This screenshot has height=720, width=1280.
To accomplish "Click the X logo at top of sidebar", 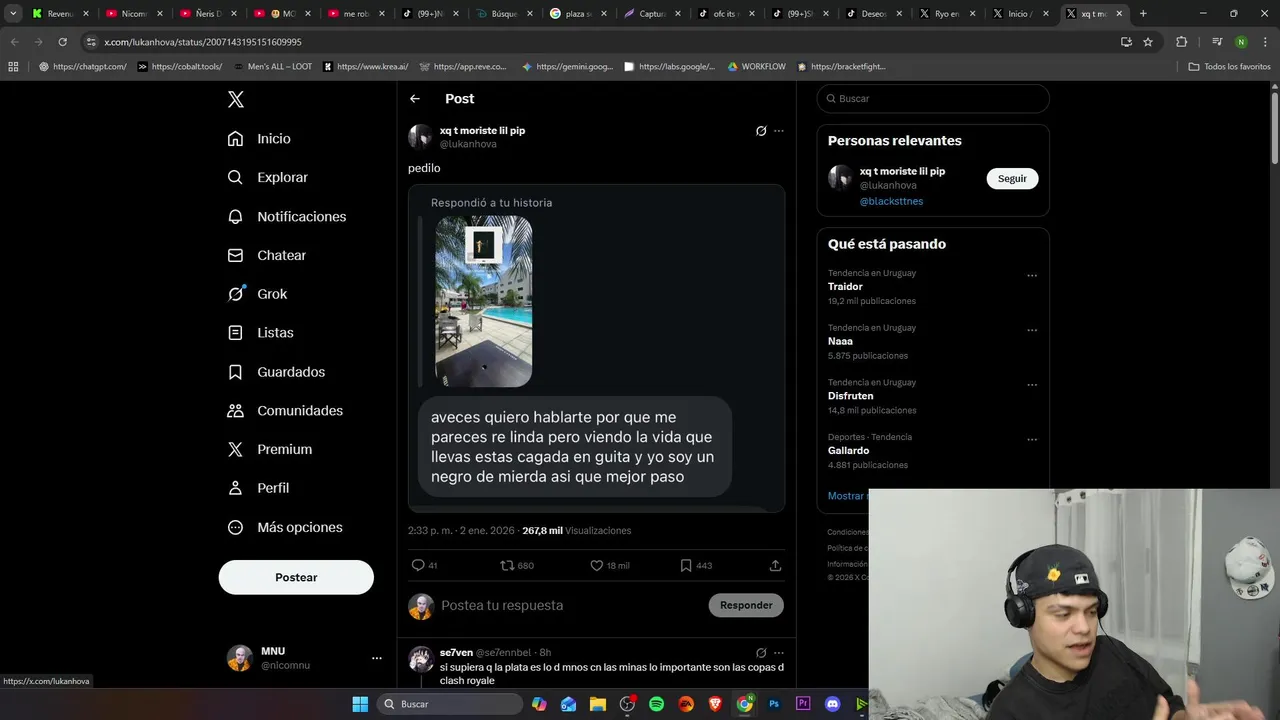I will [236, 99].
